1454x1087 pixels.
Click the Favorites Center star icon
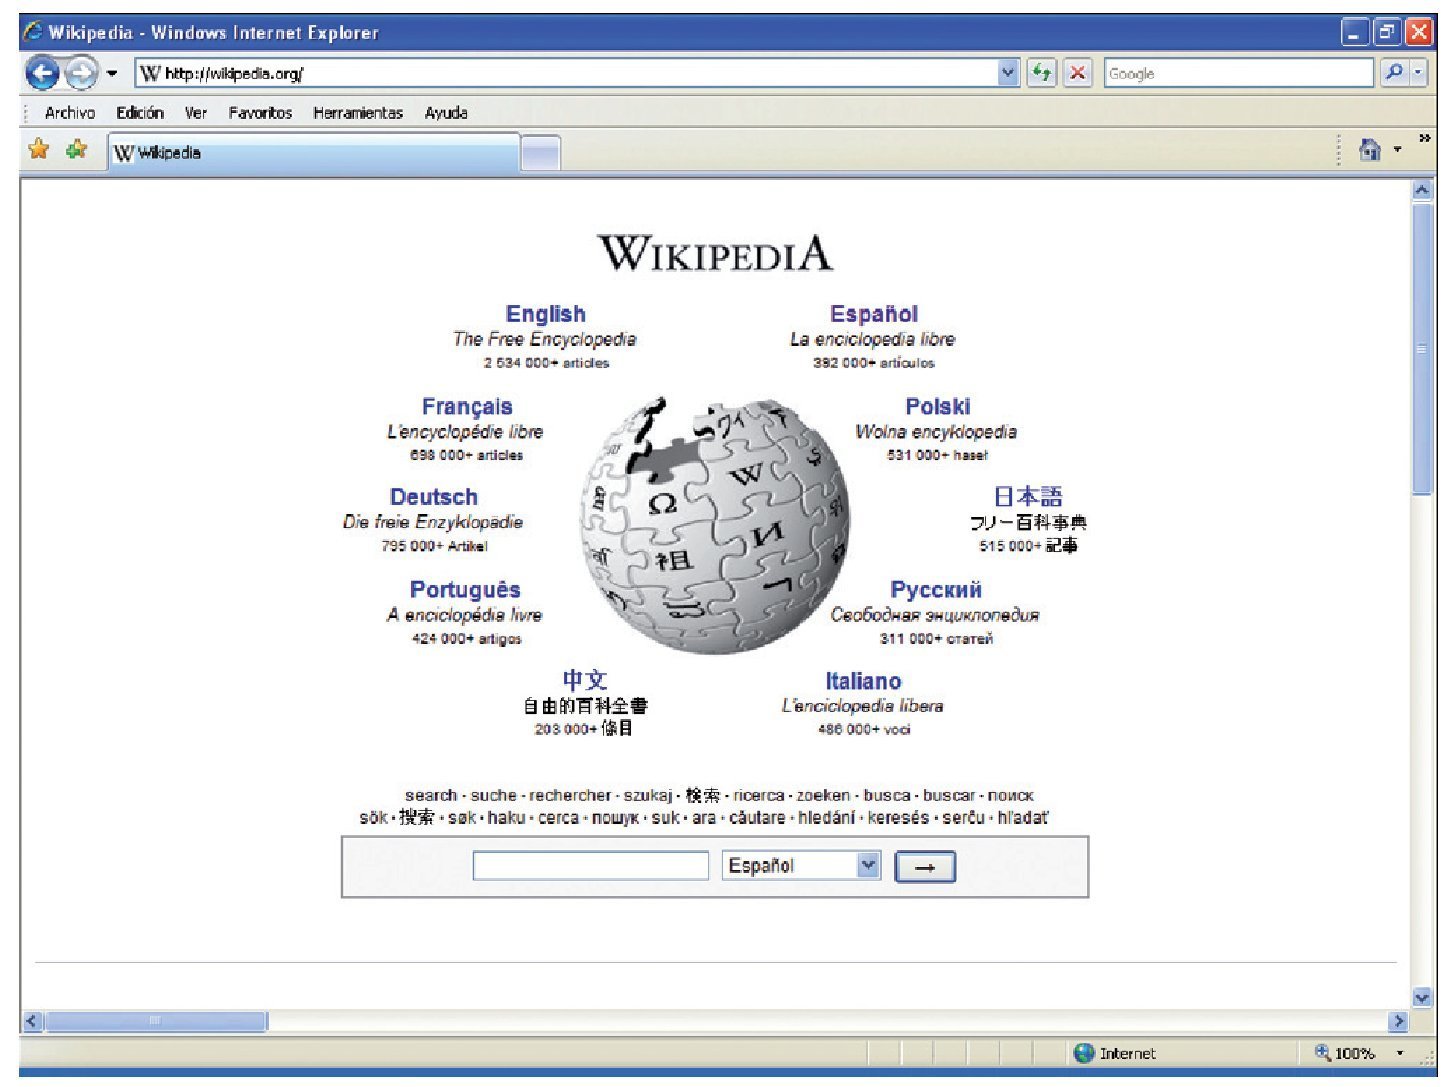pyautogui.click(x=39, y=150)
